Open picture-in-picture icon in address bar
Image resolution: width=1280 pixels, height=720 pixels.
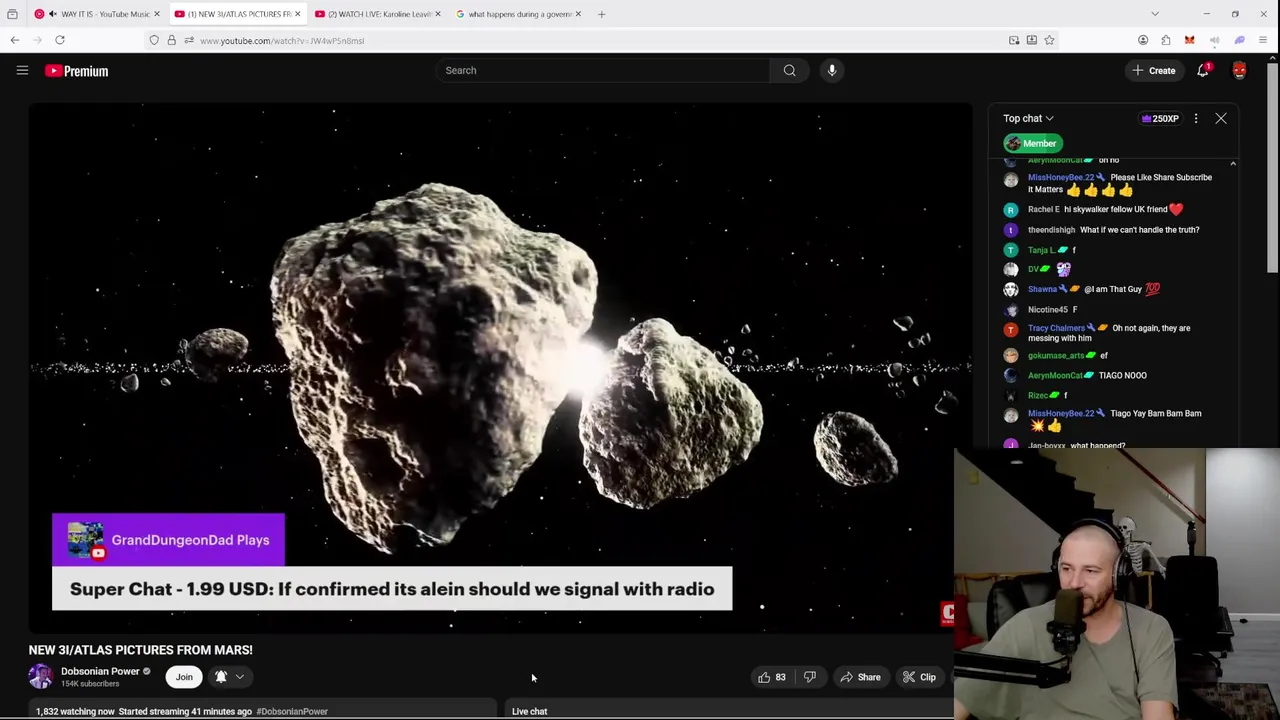coord(1014,40)
